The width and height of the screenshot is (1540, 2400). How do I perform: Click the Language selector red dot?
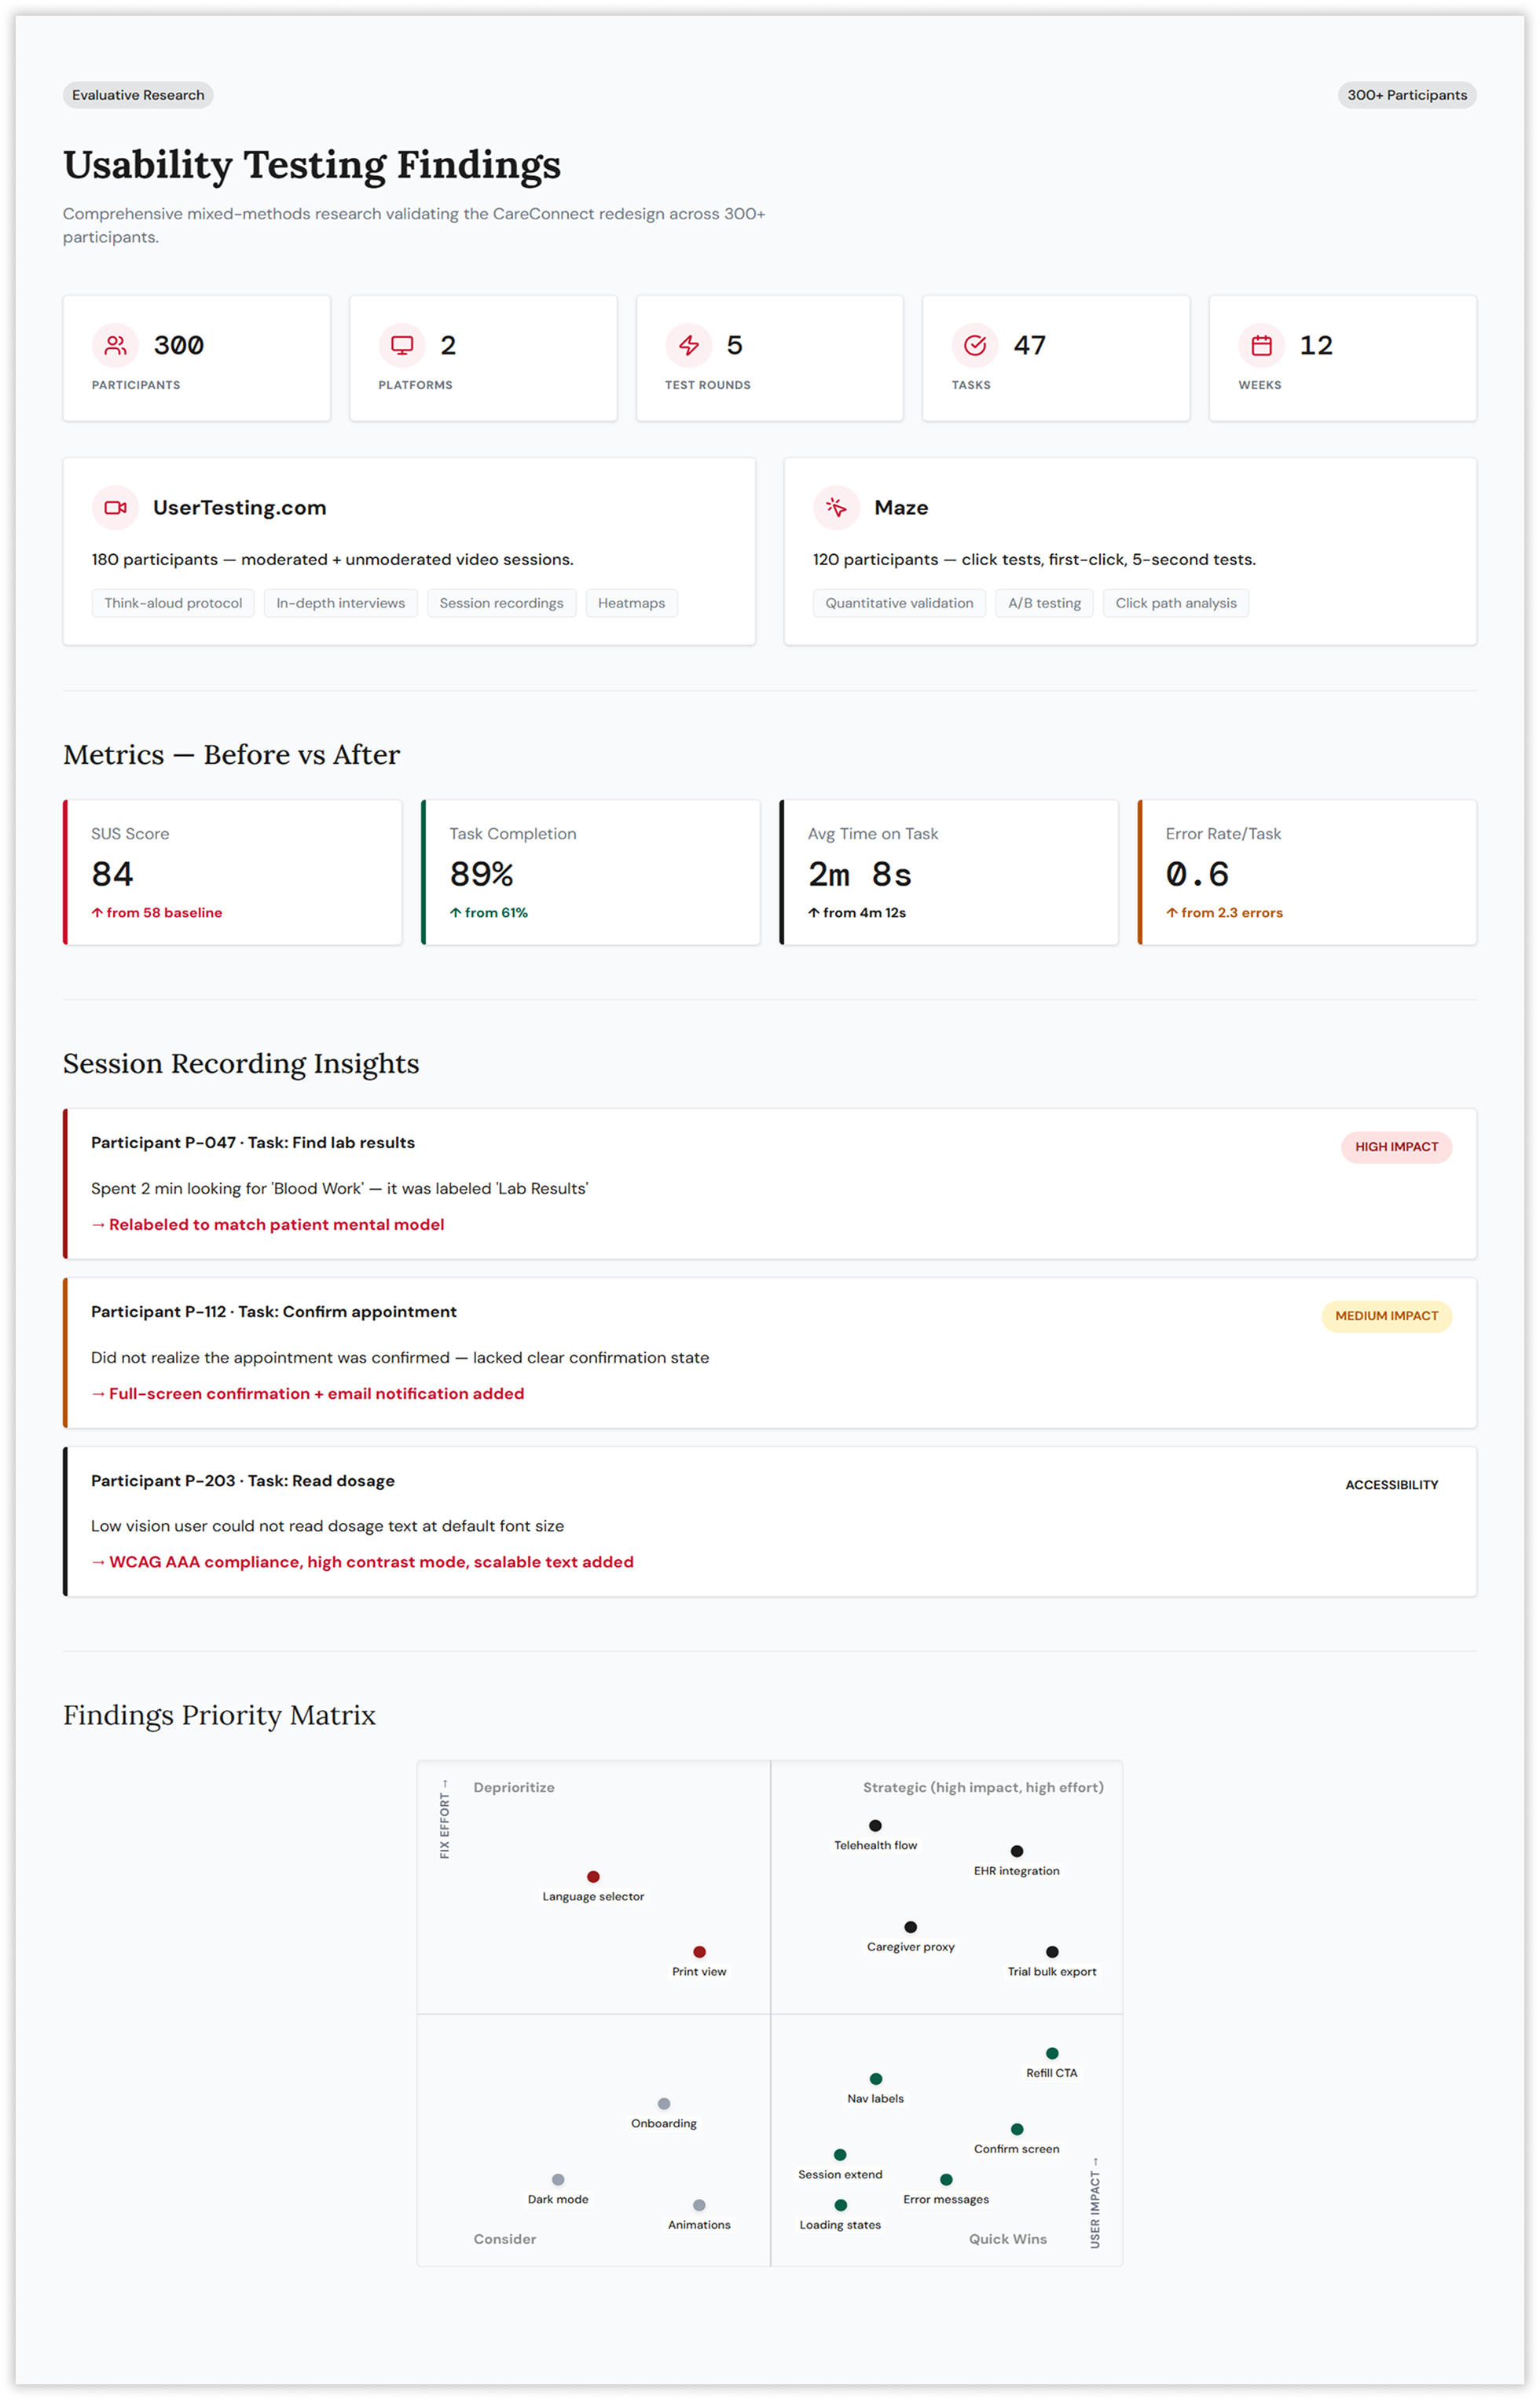click(593, 1877)
